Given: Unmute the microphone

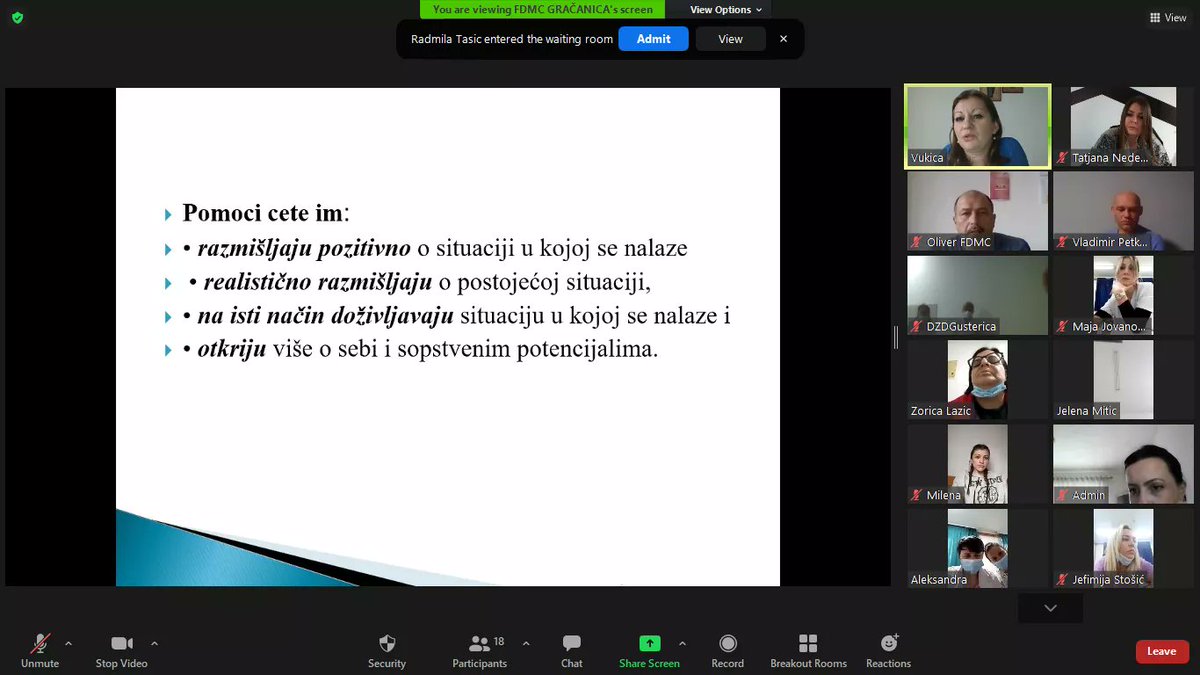Looking at the screenshot, I should [x=40, y=650].
